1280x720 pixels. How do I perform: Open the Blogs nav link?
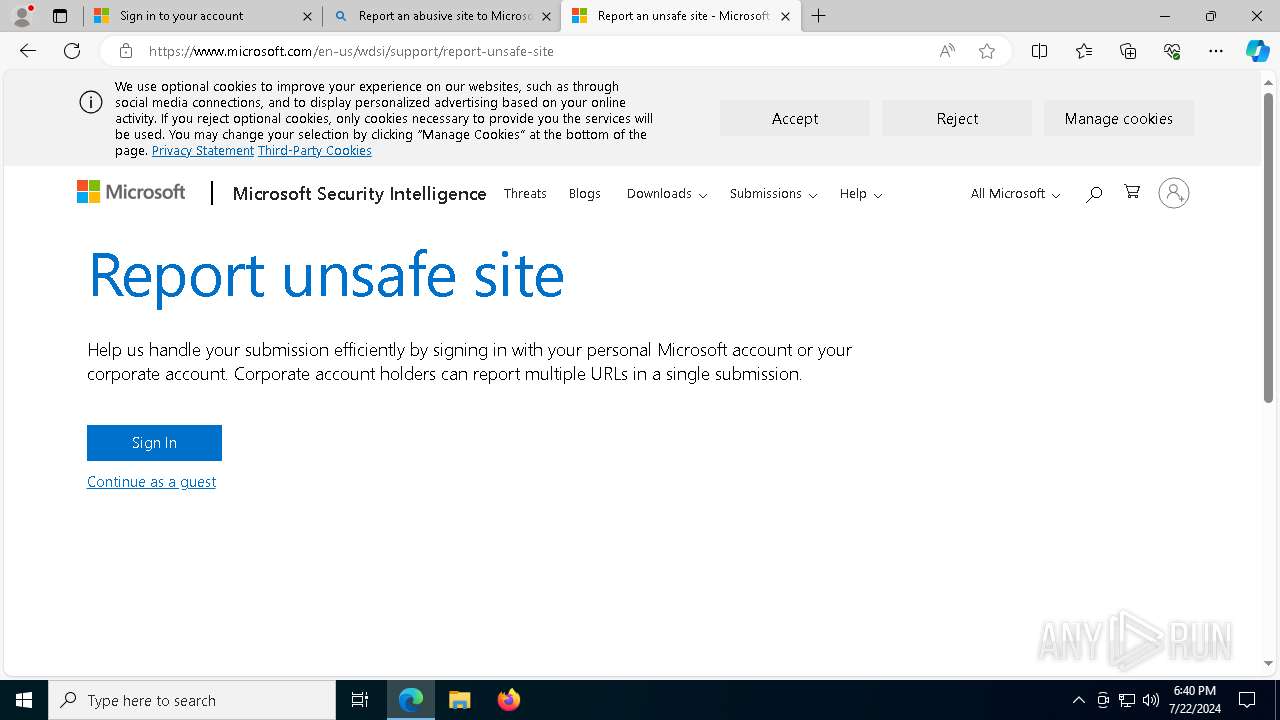click(x=585, y=193)
